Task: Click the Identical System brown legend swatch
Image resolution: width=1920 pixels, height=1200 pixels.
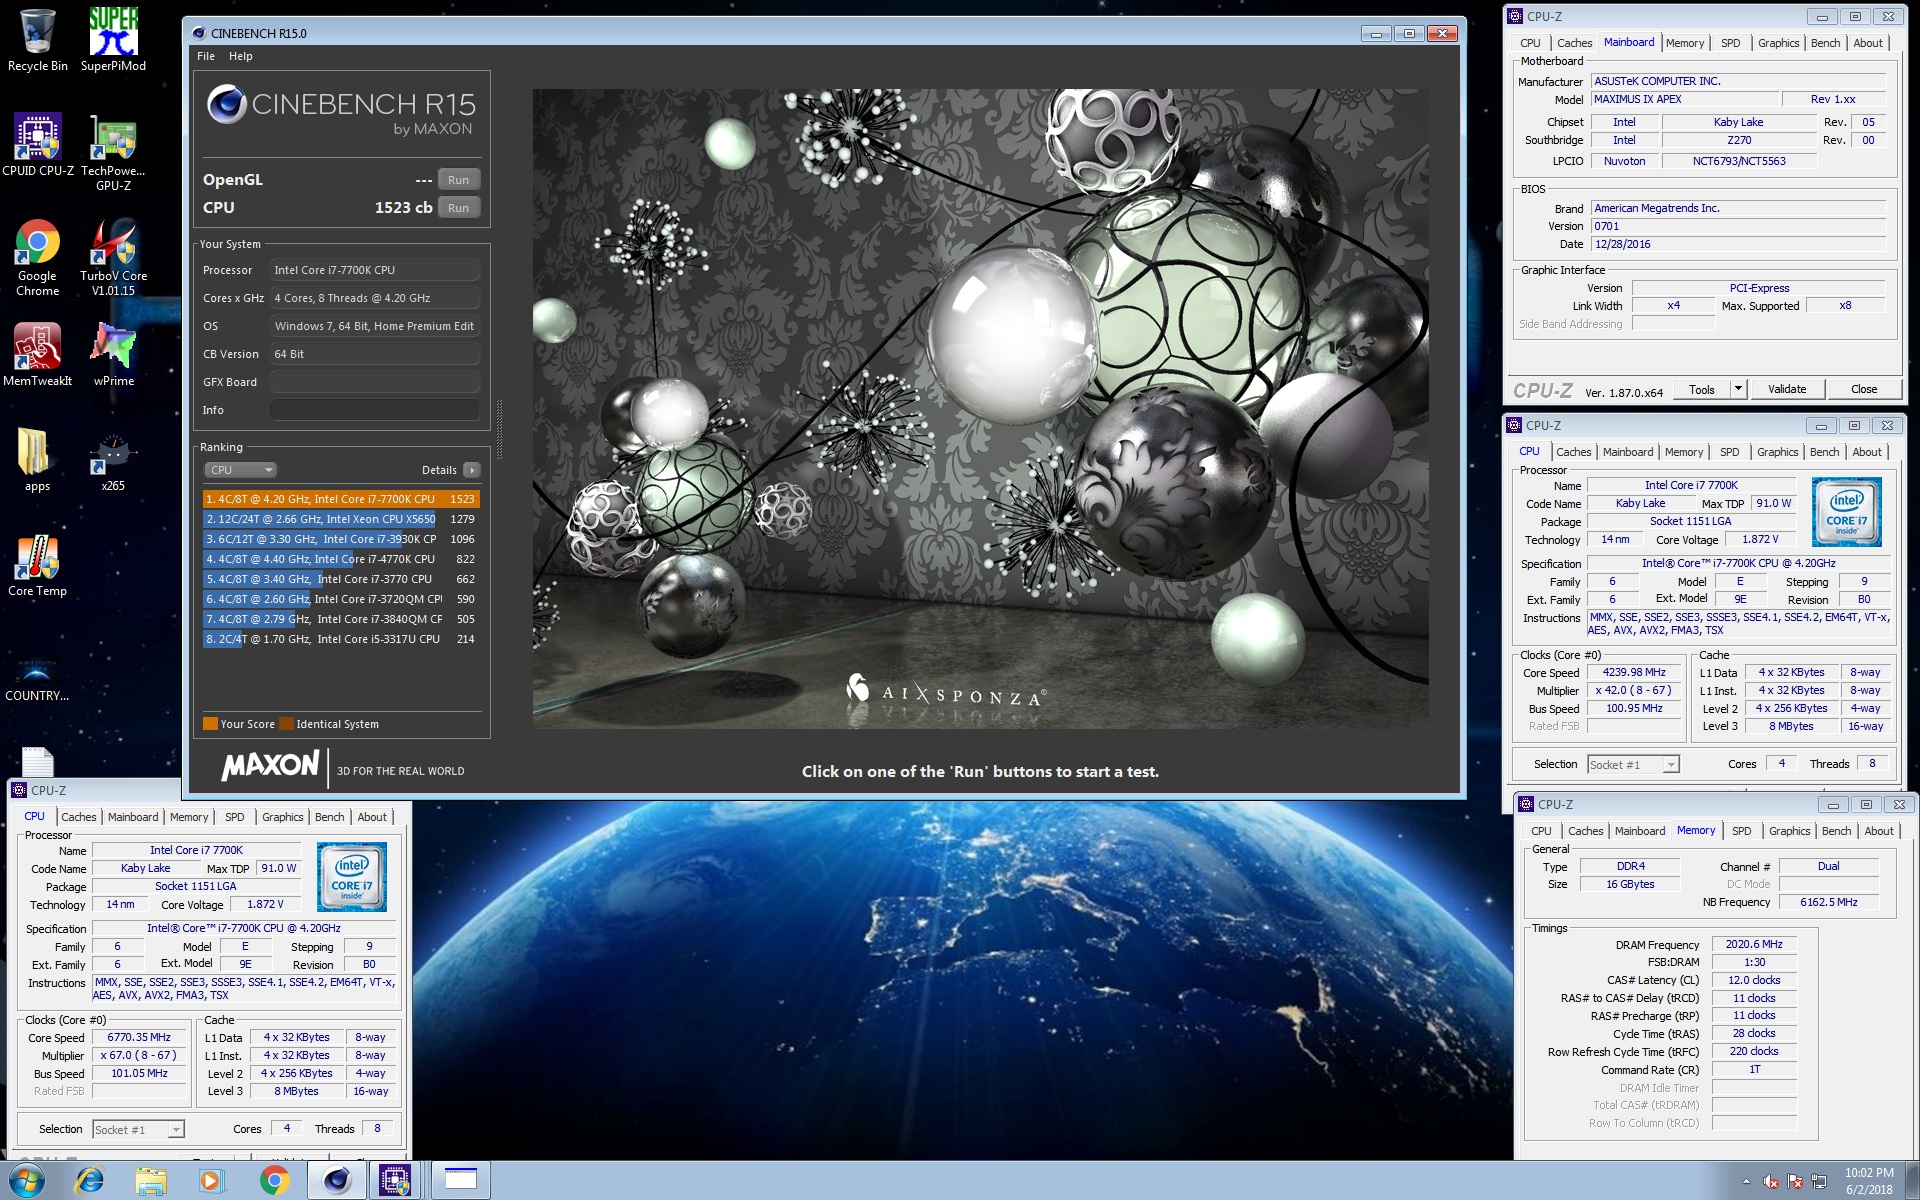Action: click(287, 724)
